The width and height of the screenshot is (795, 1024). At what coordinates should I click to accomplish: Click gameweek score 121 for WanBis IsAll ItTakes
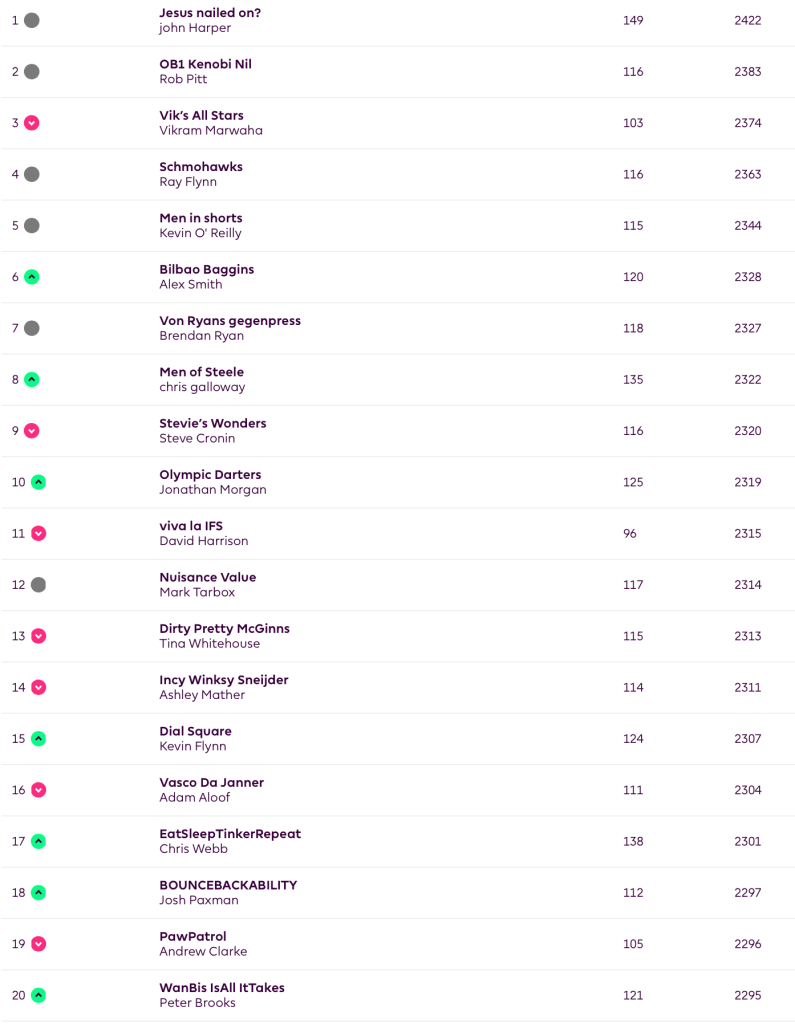click(633, 995)
